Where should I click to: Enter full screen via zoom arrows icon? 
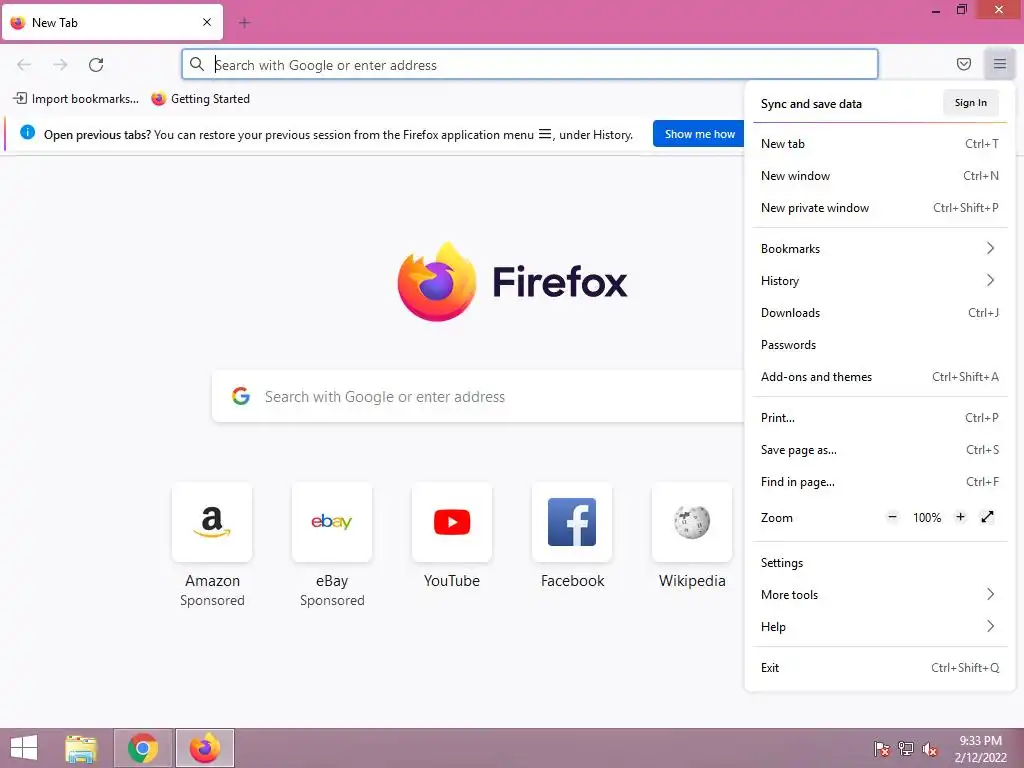pos(987,517)
